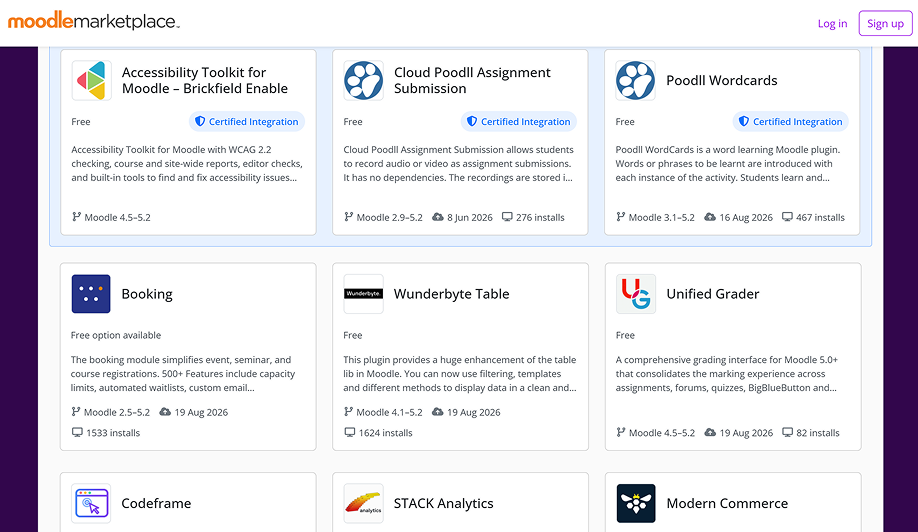Image resolution: width=918 pixels, height=532 pixels.
Task: Click the Cloud Poodll description text
Action: click(458, 164)
